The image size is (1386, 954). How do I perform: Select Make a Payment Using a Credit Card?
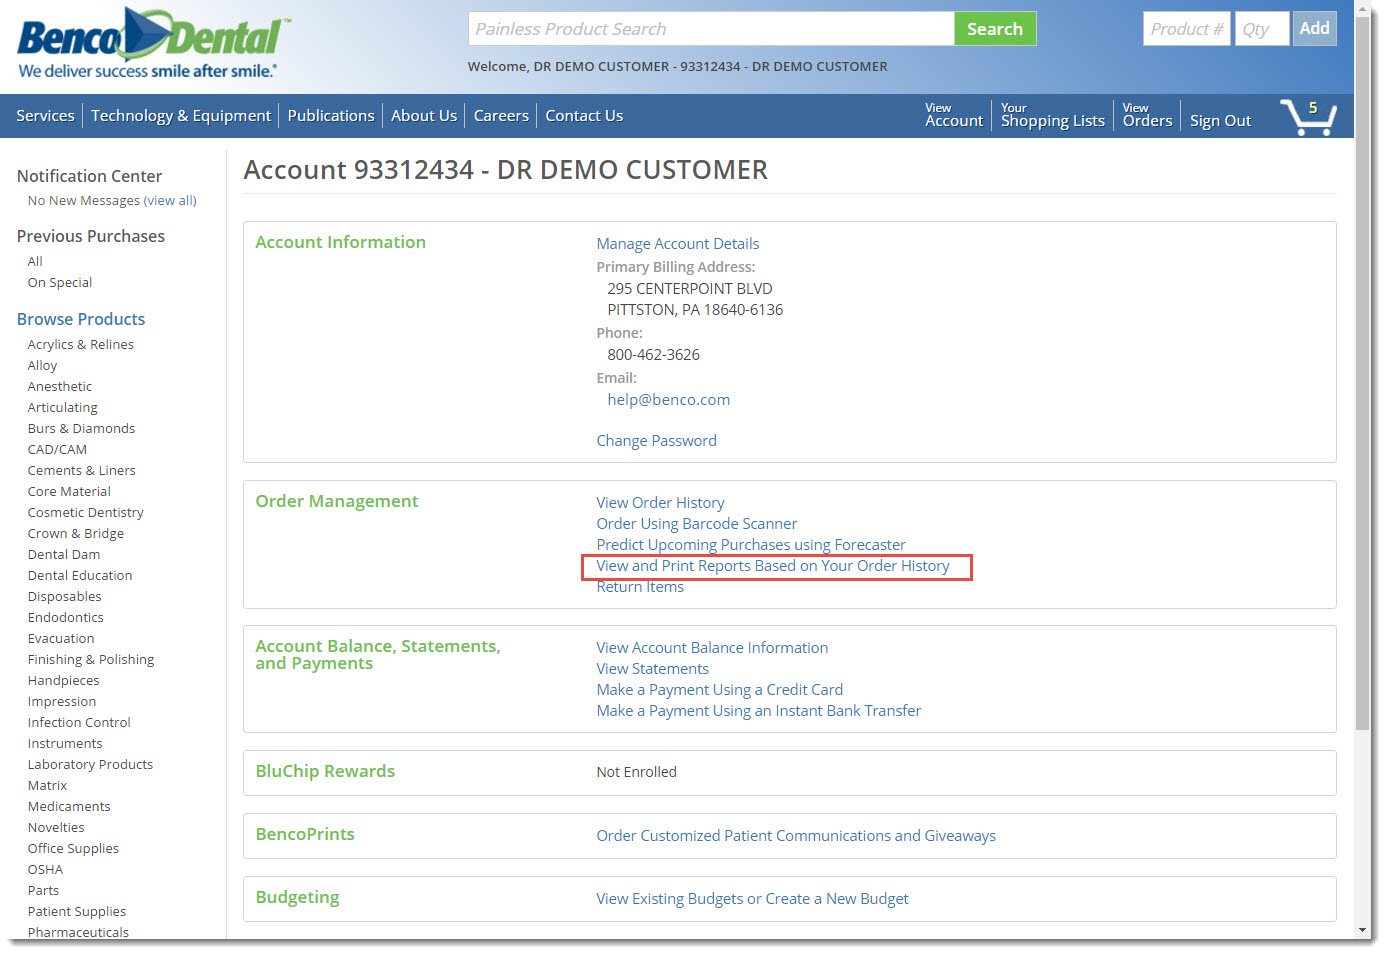pyautogui.click(x=719, y=690)
